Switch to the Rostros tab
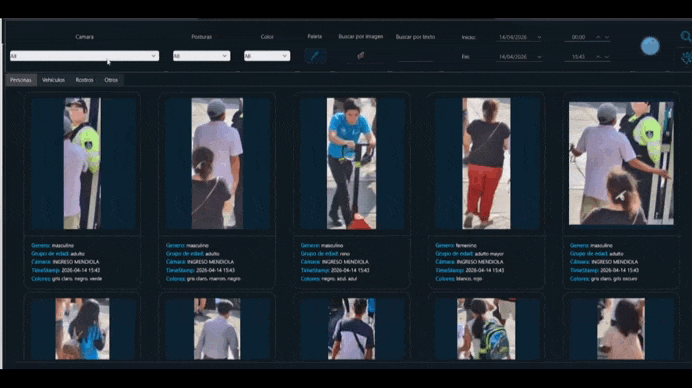The image size is (692, 388). pos(84,80)
